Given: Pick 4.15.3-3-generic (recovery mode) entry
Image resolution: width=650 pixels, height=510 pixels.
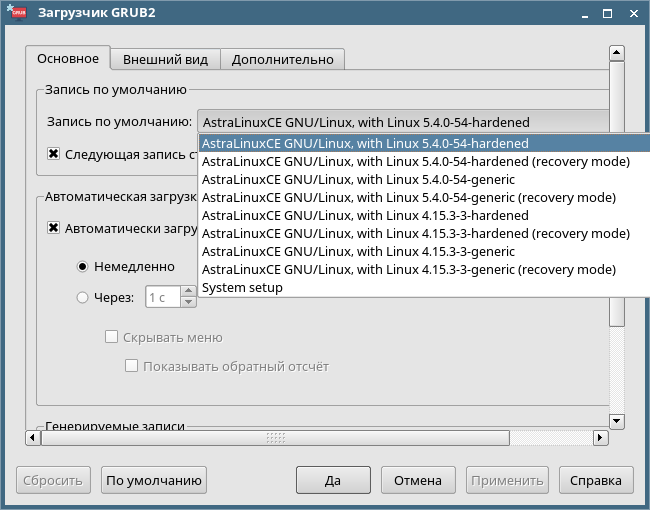Looking at the screenshot, I should [x=424, y=270].
